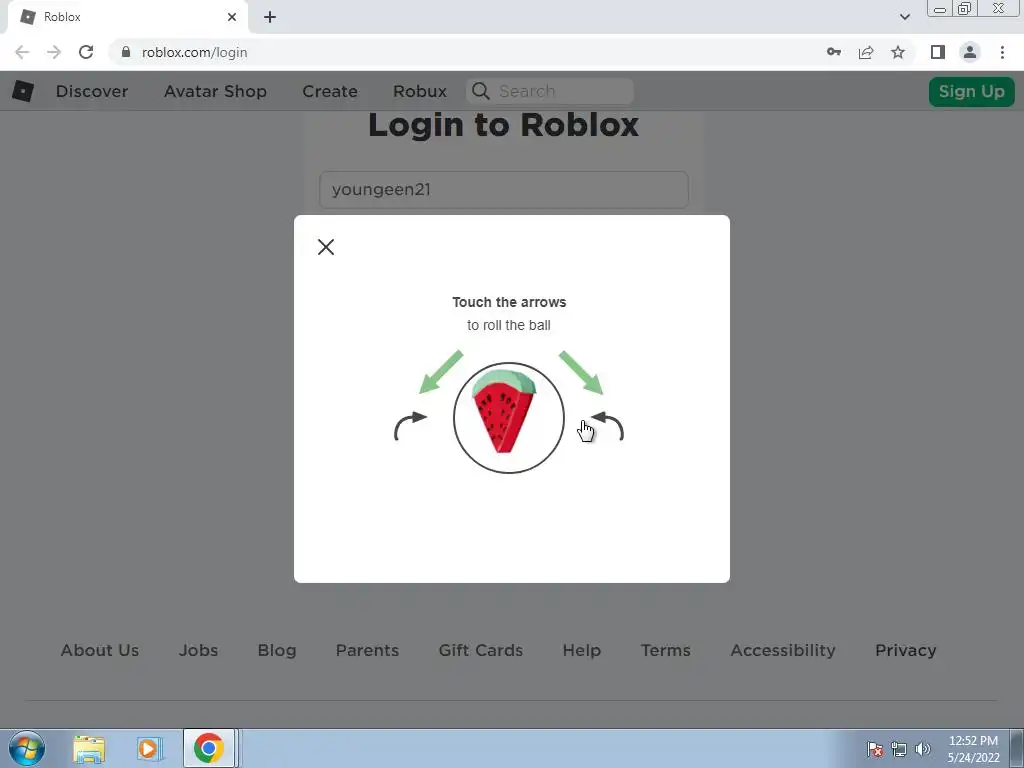
Task: Open the Chrome profile menu
Action: click(970, 52)
